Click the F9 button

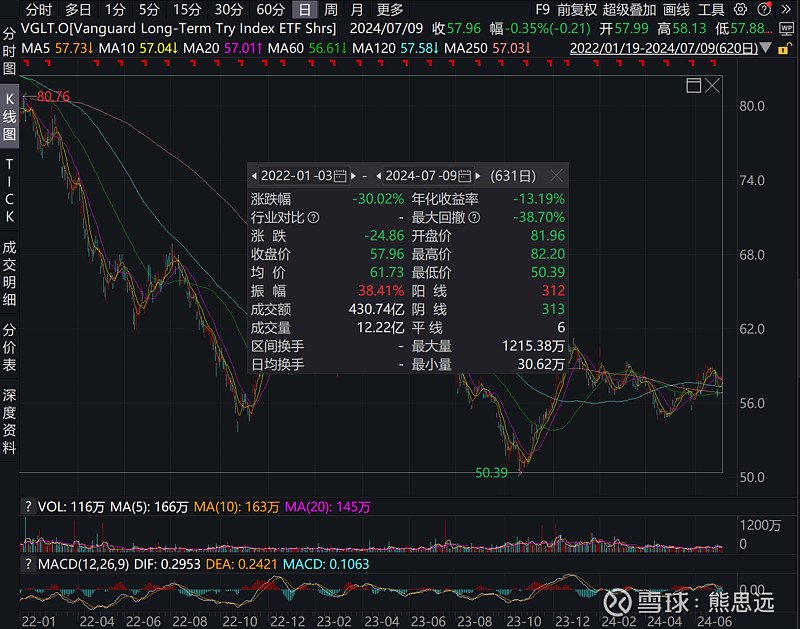542,9
